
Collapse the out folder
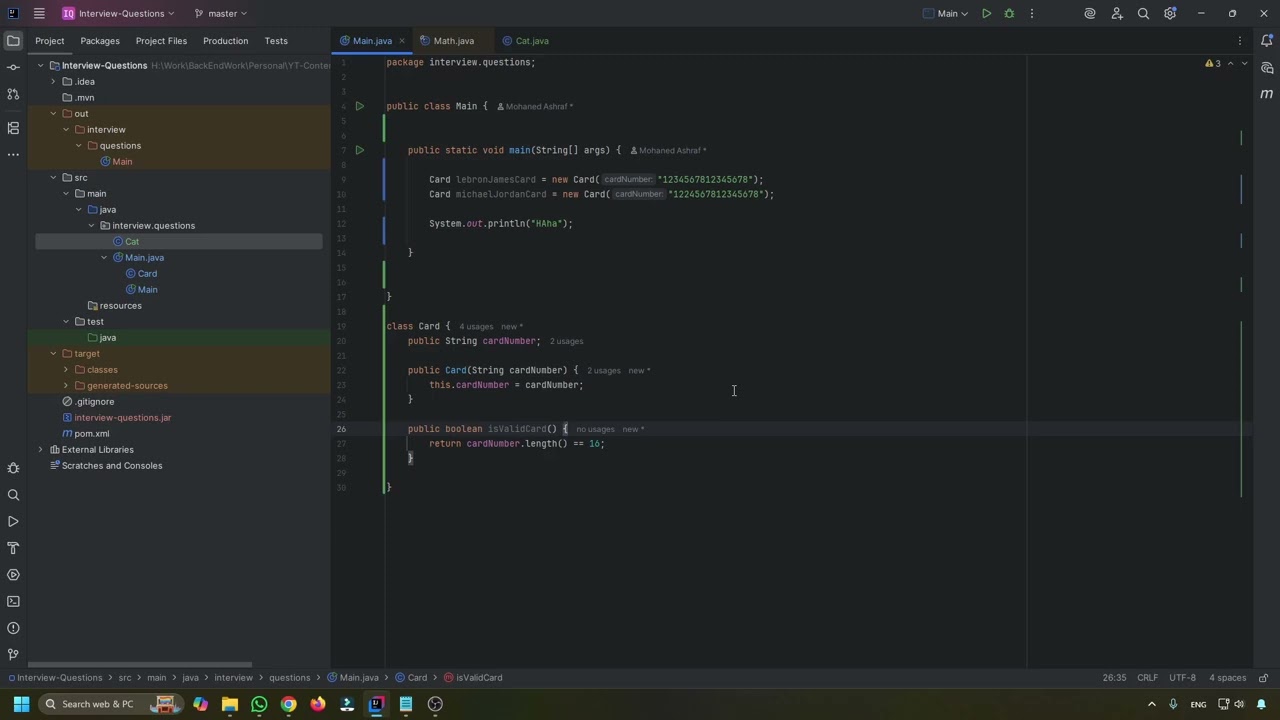pos(53,114)
